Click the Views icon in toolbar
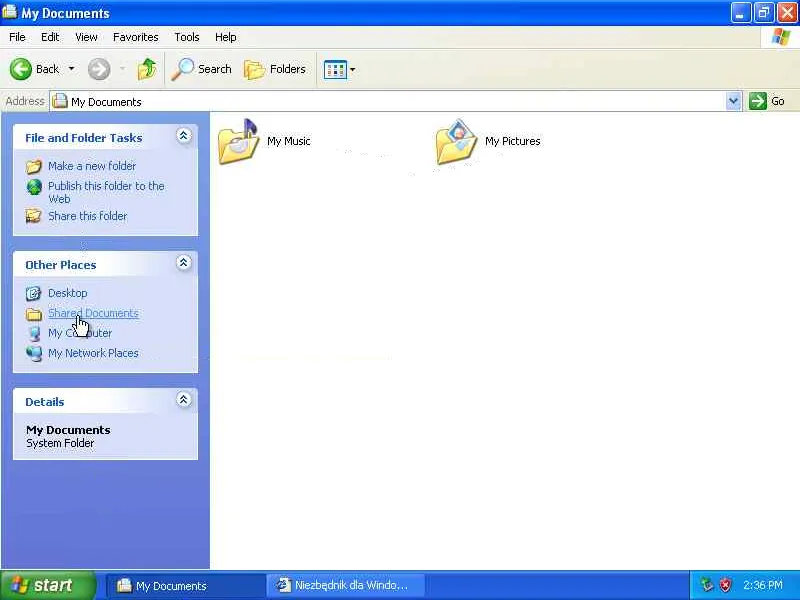This screenshot has height=600, width=800. pos(335,69)
